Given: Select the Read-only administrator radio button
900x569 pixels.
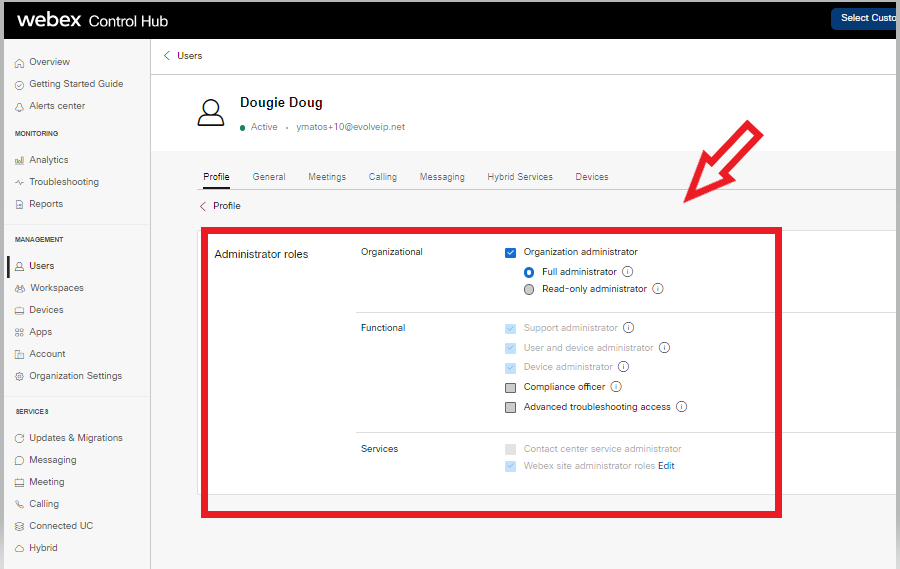Looking at the screenshot, I should (x=529, y=290).
